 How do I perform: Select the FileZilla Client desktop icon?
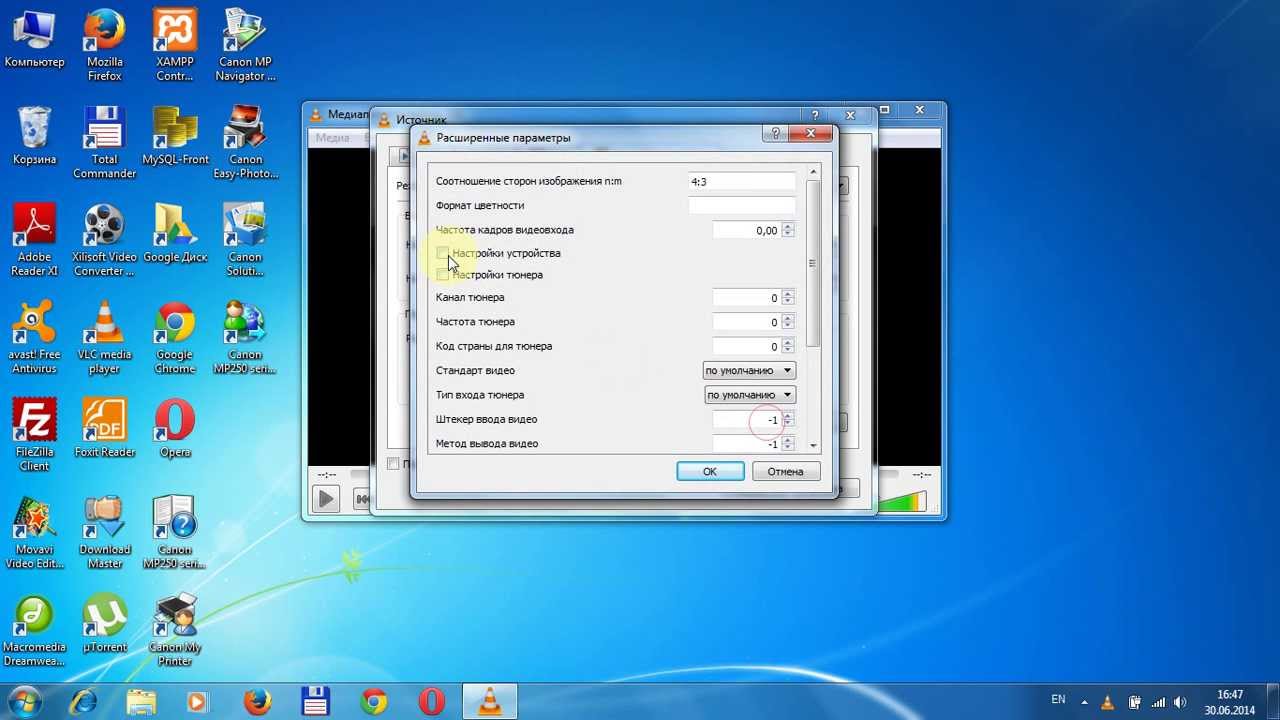(34, 435)
